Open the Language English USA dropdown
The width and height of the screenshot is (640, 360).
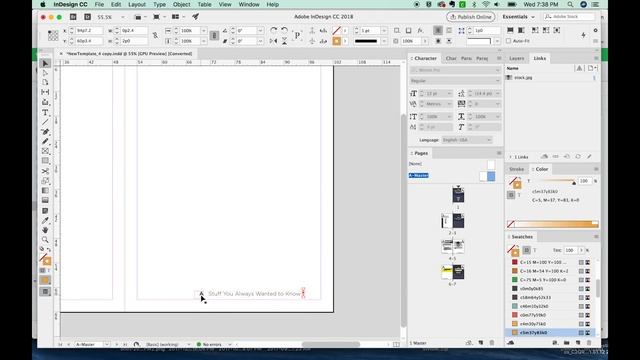point(467,140)
